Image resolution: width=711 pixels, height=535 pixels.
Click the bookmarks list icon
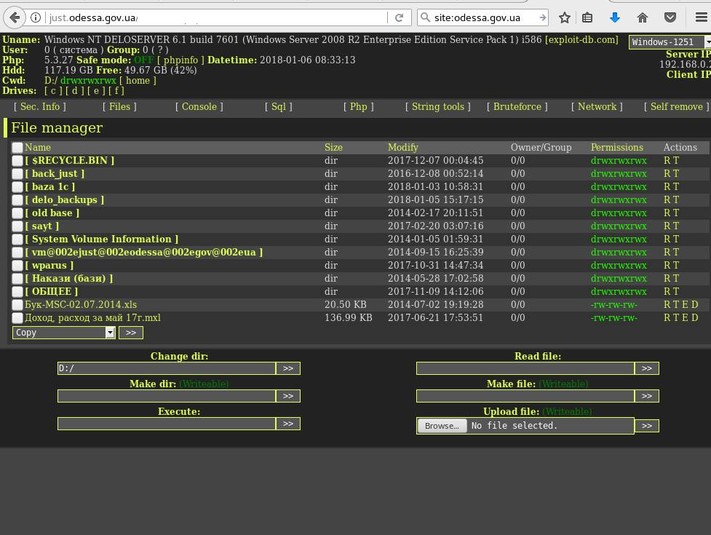(589, 18)
